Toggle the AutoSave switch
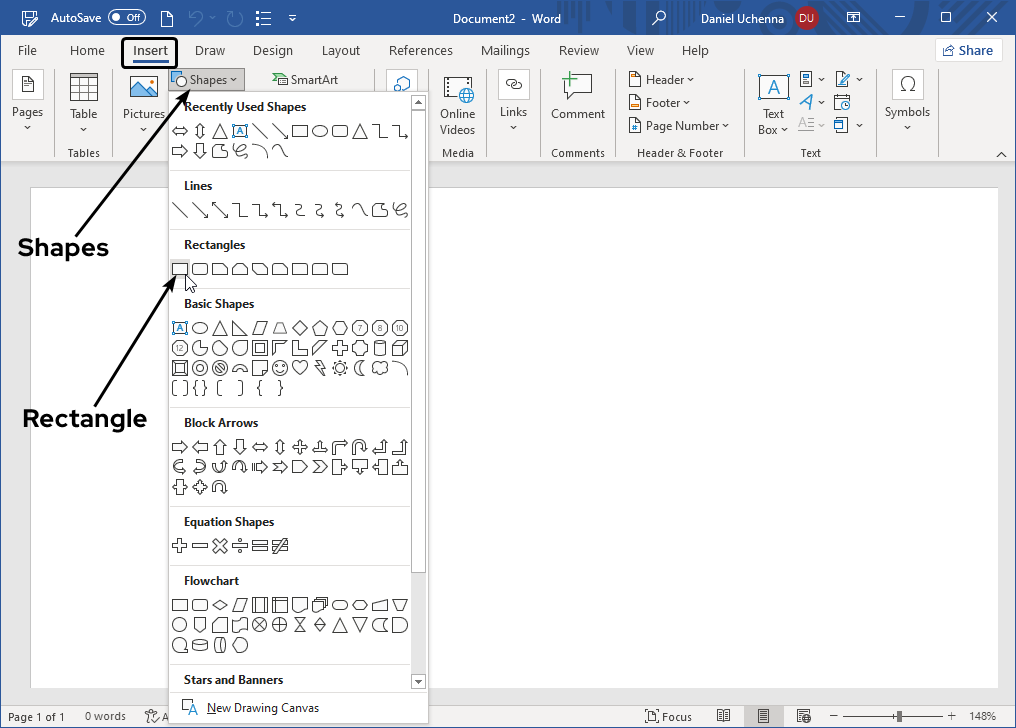Screen dimensions: 1016x728 [126, 18]
